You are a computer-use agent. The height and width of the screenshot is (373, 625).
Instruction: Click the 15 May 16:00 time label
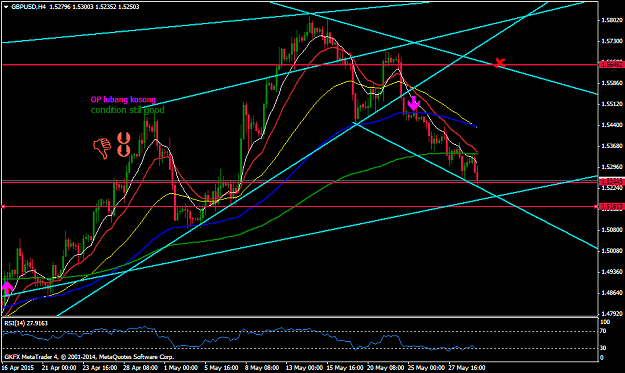344,367
